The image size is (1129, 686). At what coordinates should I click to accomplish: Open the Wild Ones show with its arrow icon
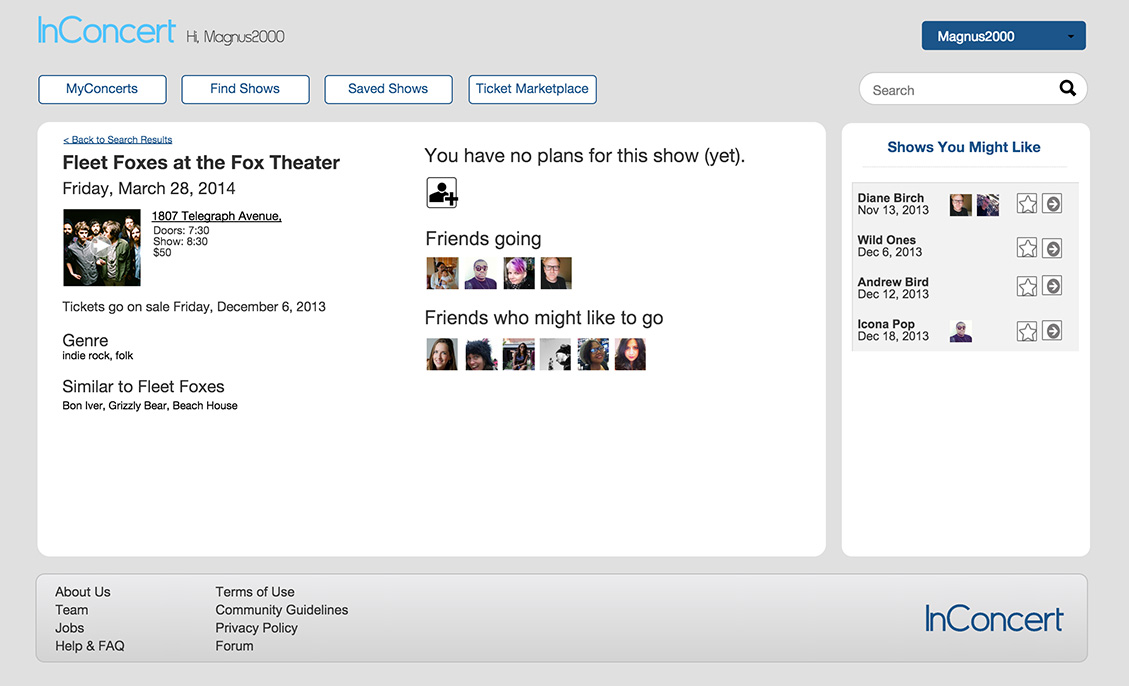click(x=1052, y=248)
